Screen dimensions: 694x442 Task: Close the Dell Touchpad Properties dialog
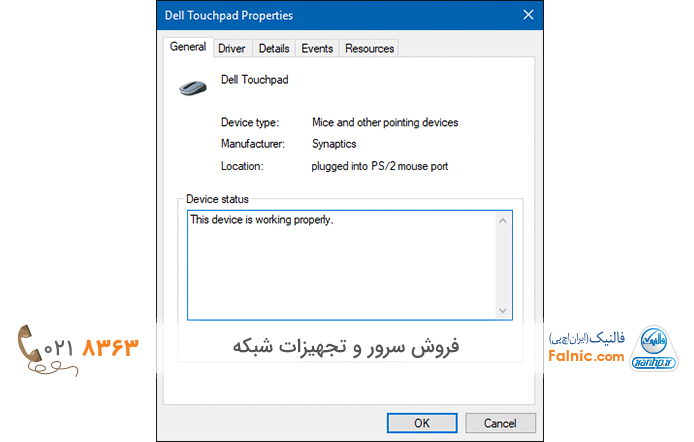point(528,15)
